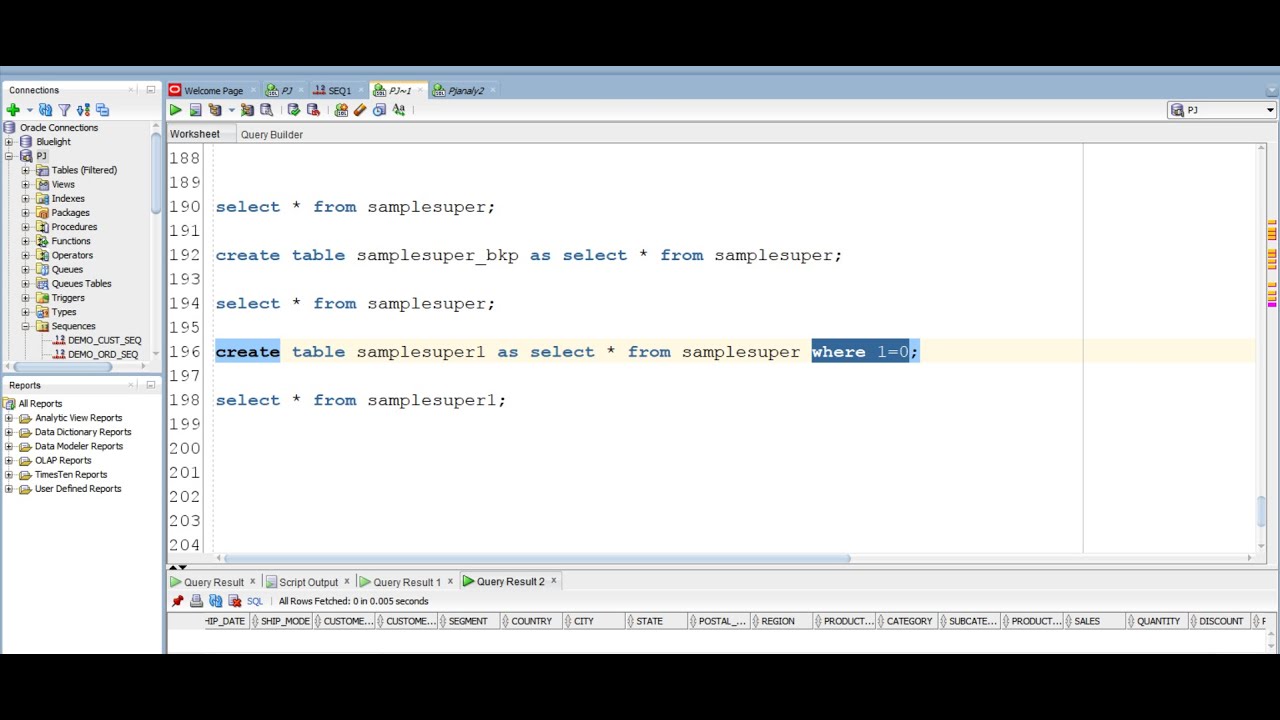Print the query result grid

point(196,601)
